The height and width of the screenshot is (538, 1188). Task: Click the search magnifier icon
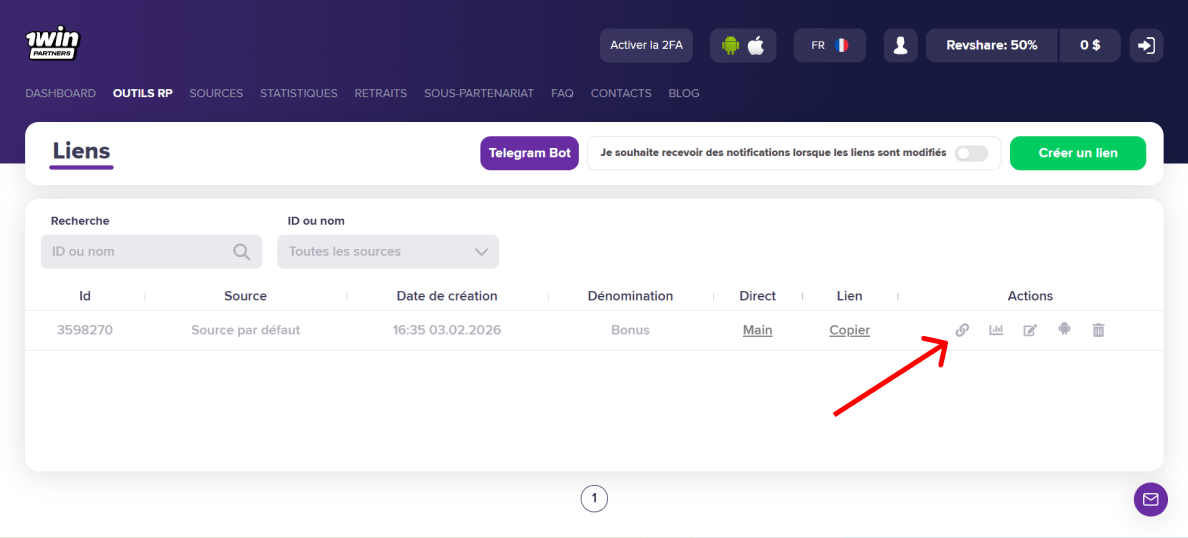click(x=241, y=252)
